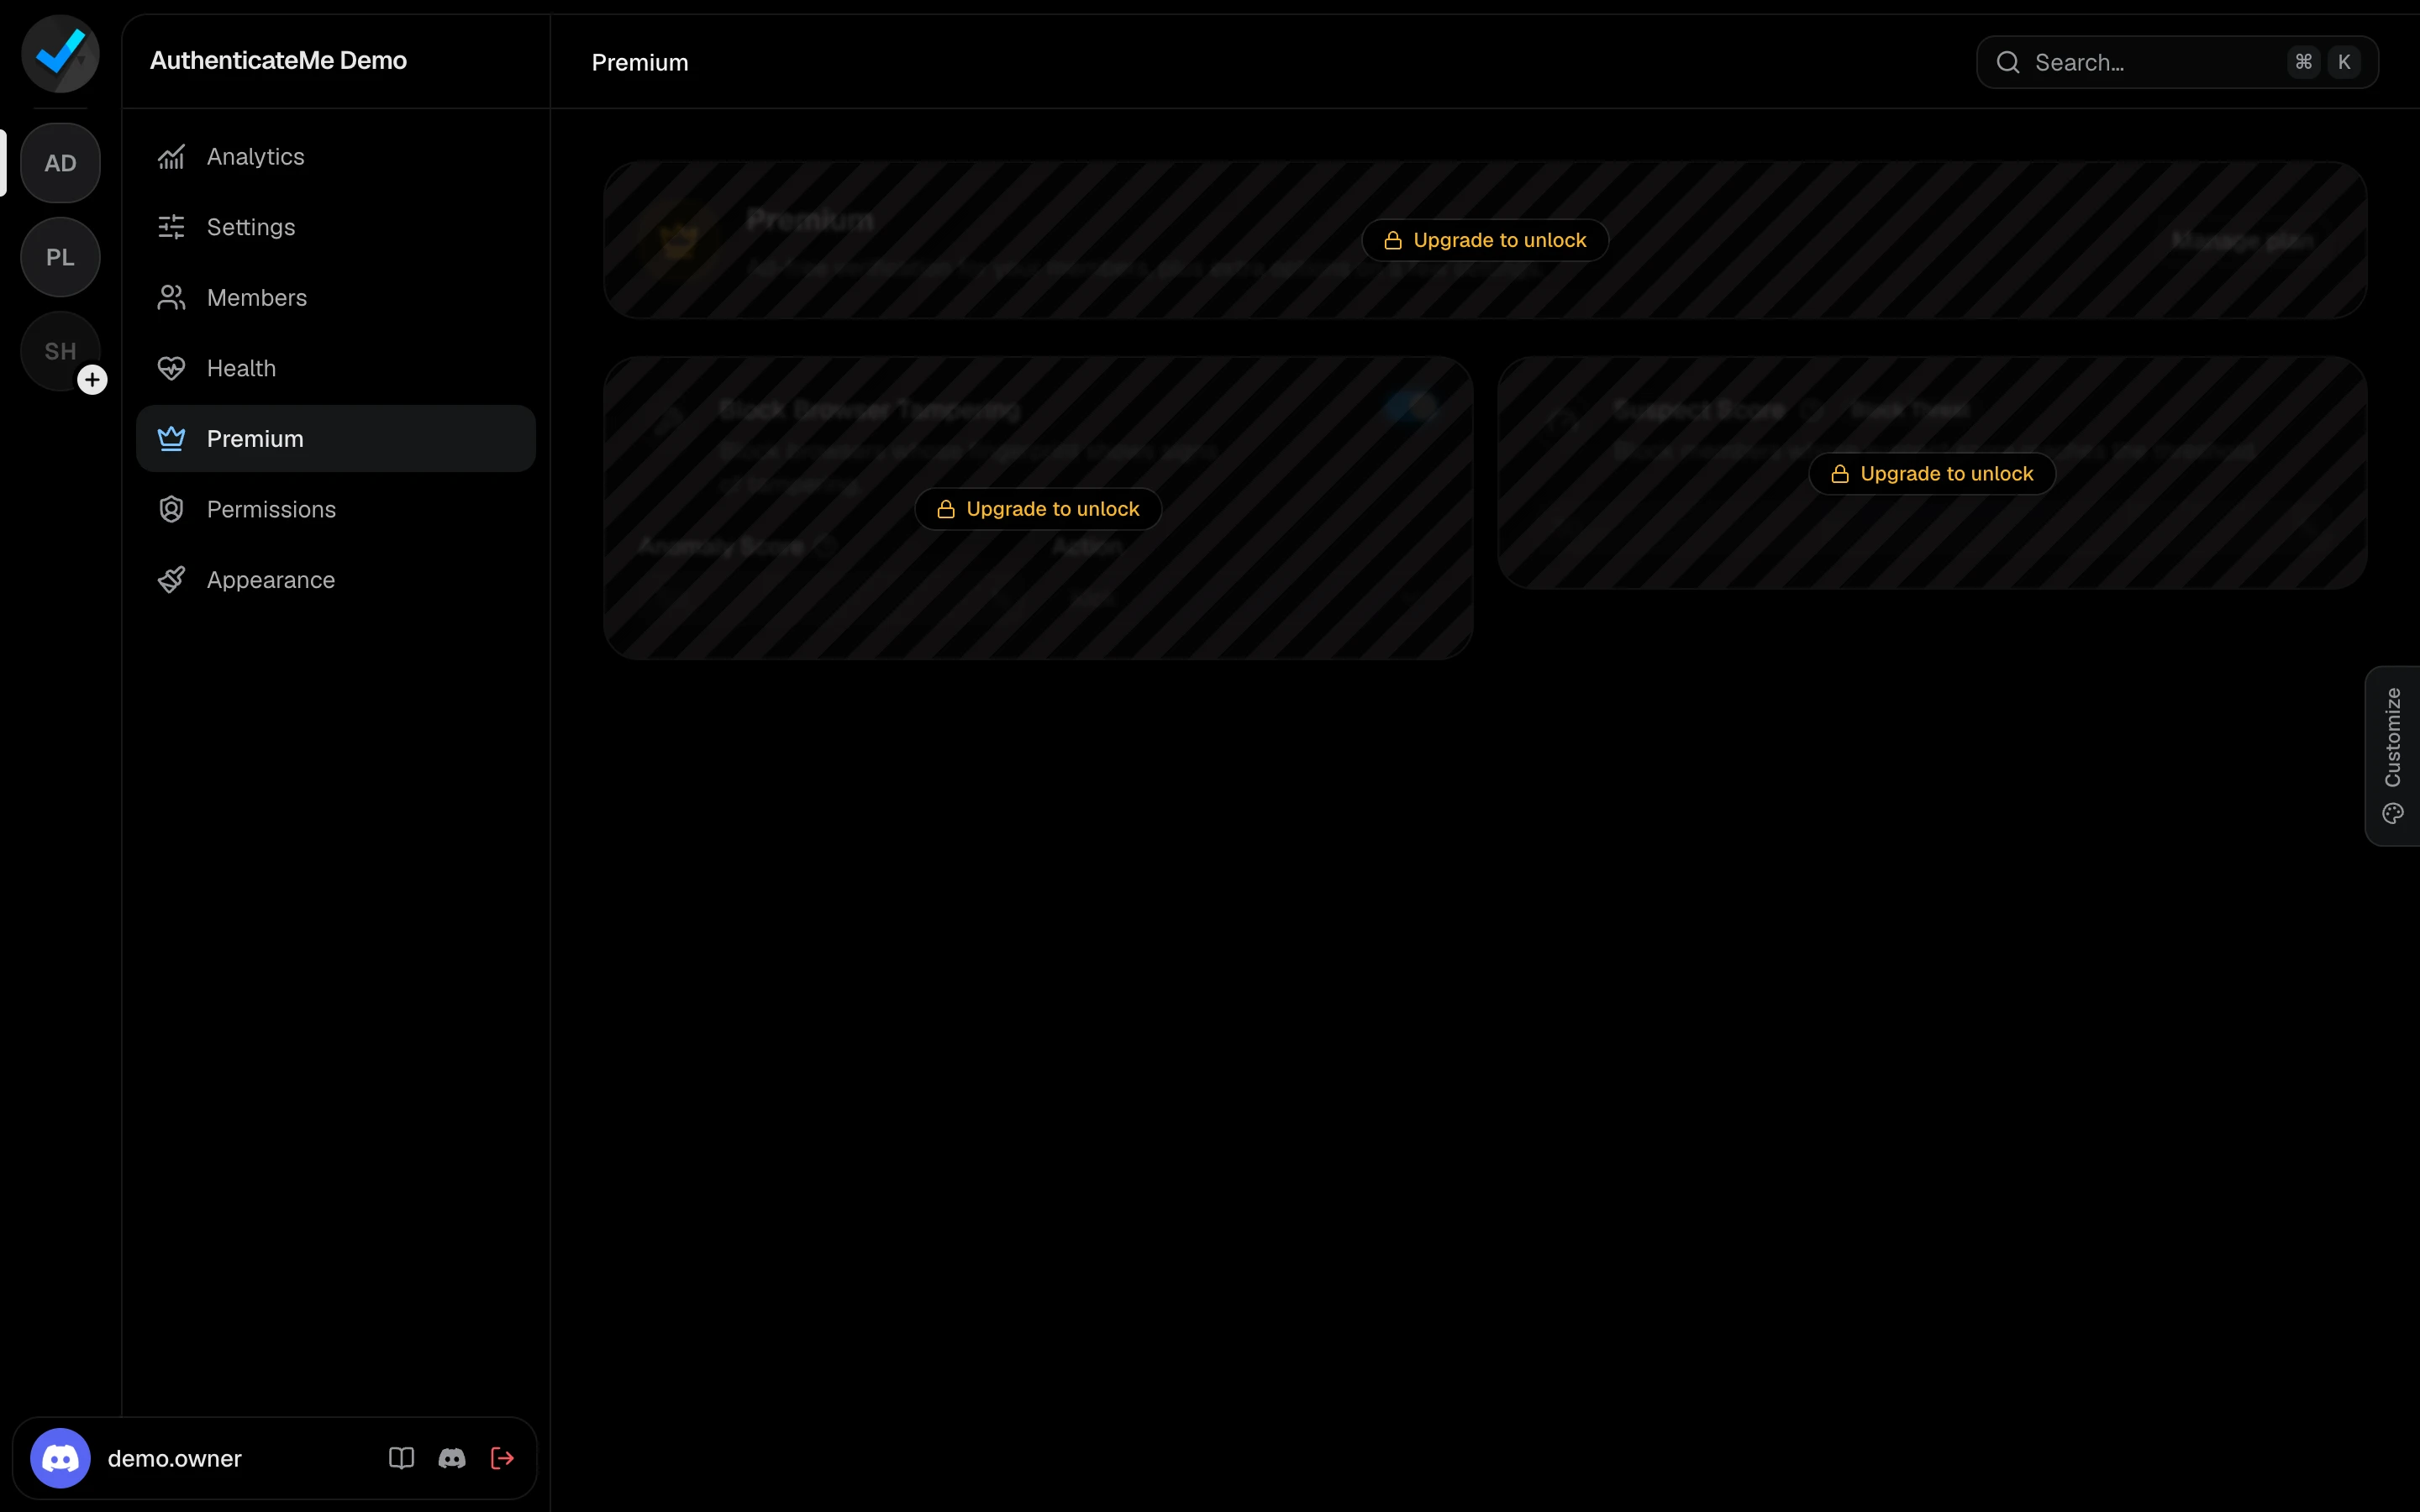Click the AuthenticateMe Demo title
This screenshot has width=2420, height=1512.
coord(278,60)
